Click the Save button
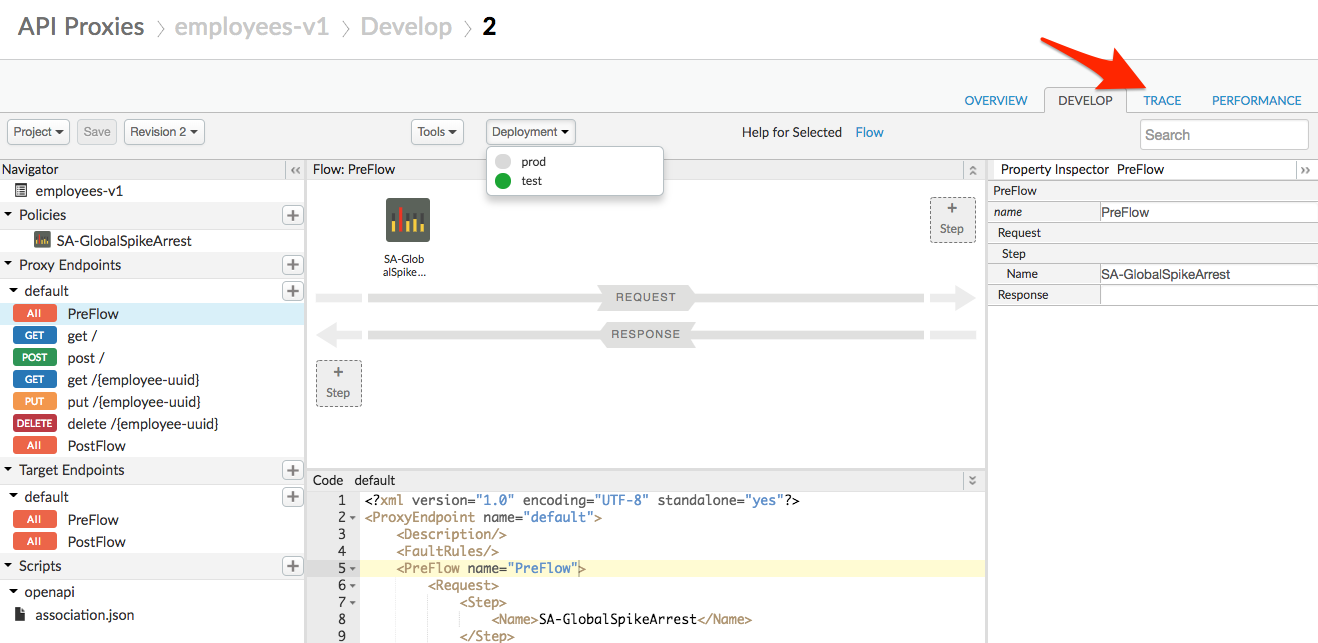 (x=97, y=132)
